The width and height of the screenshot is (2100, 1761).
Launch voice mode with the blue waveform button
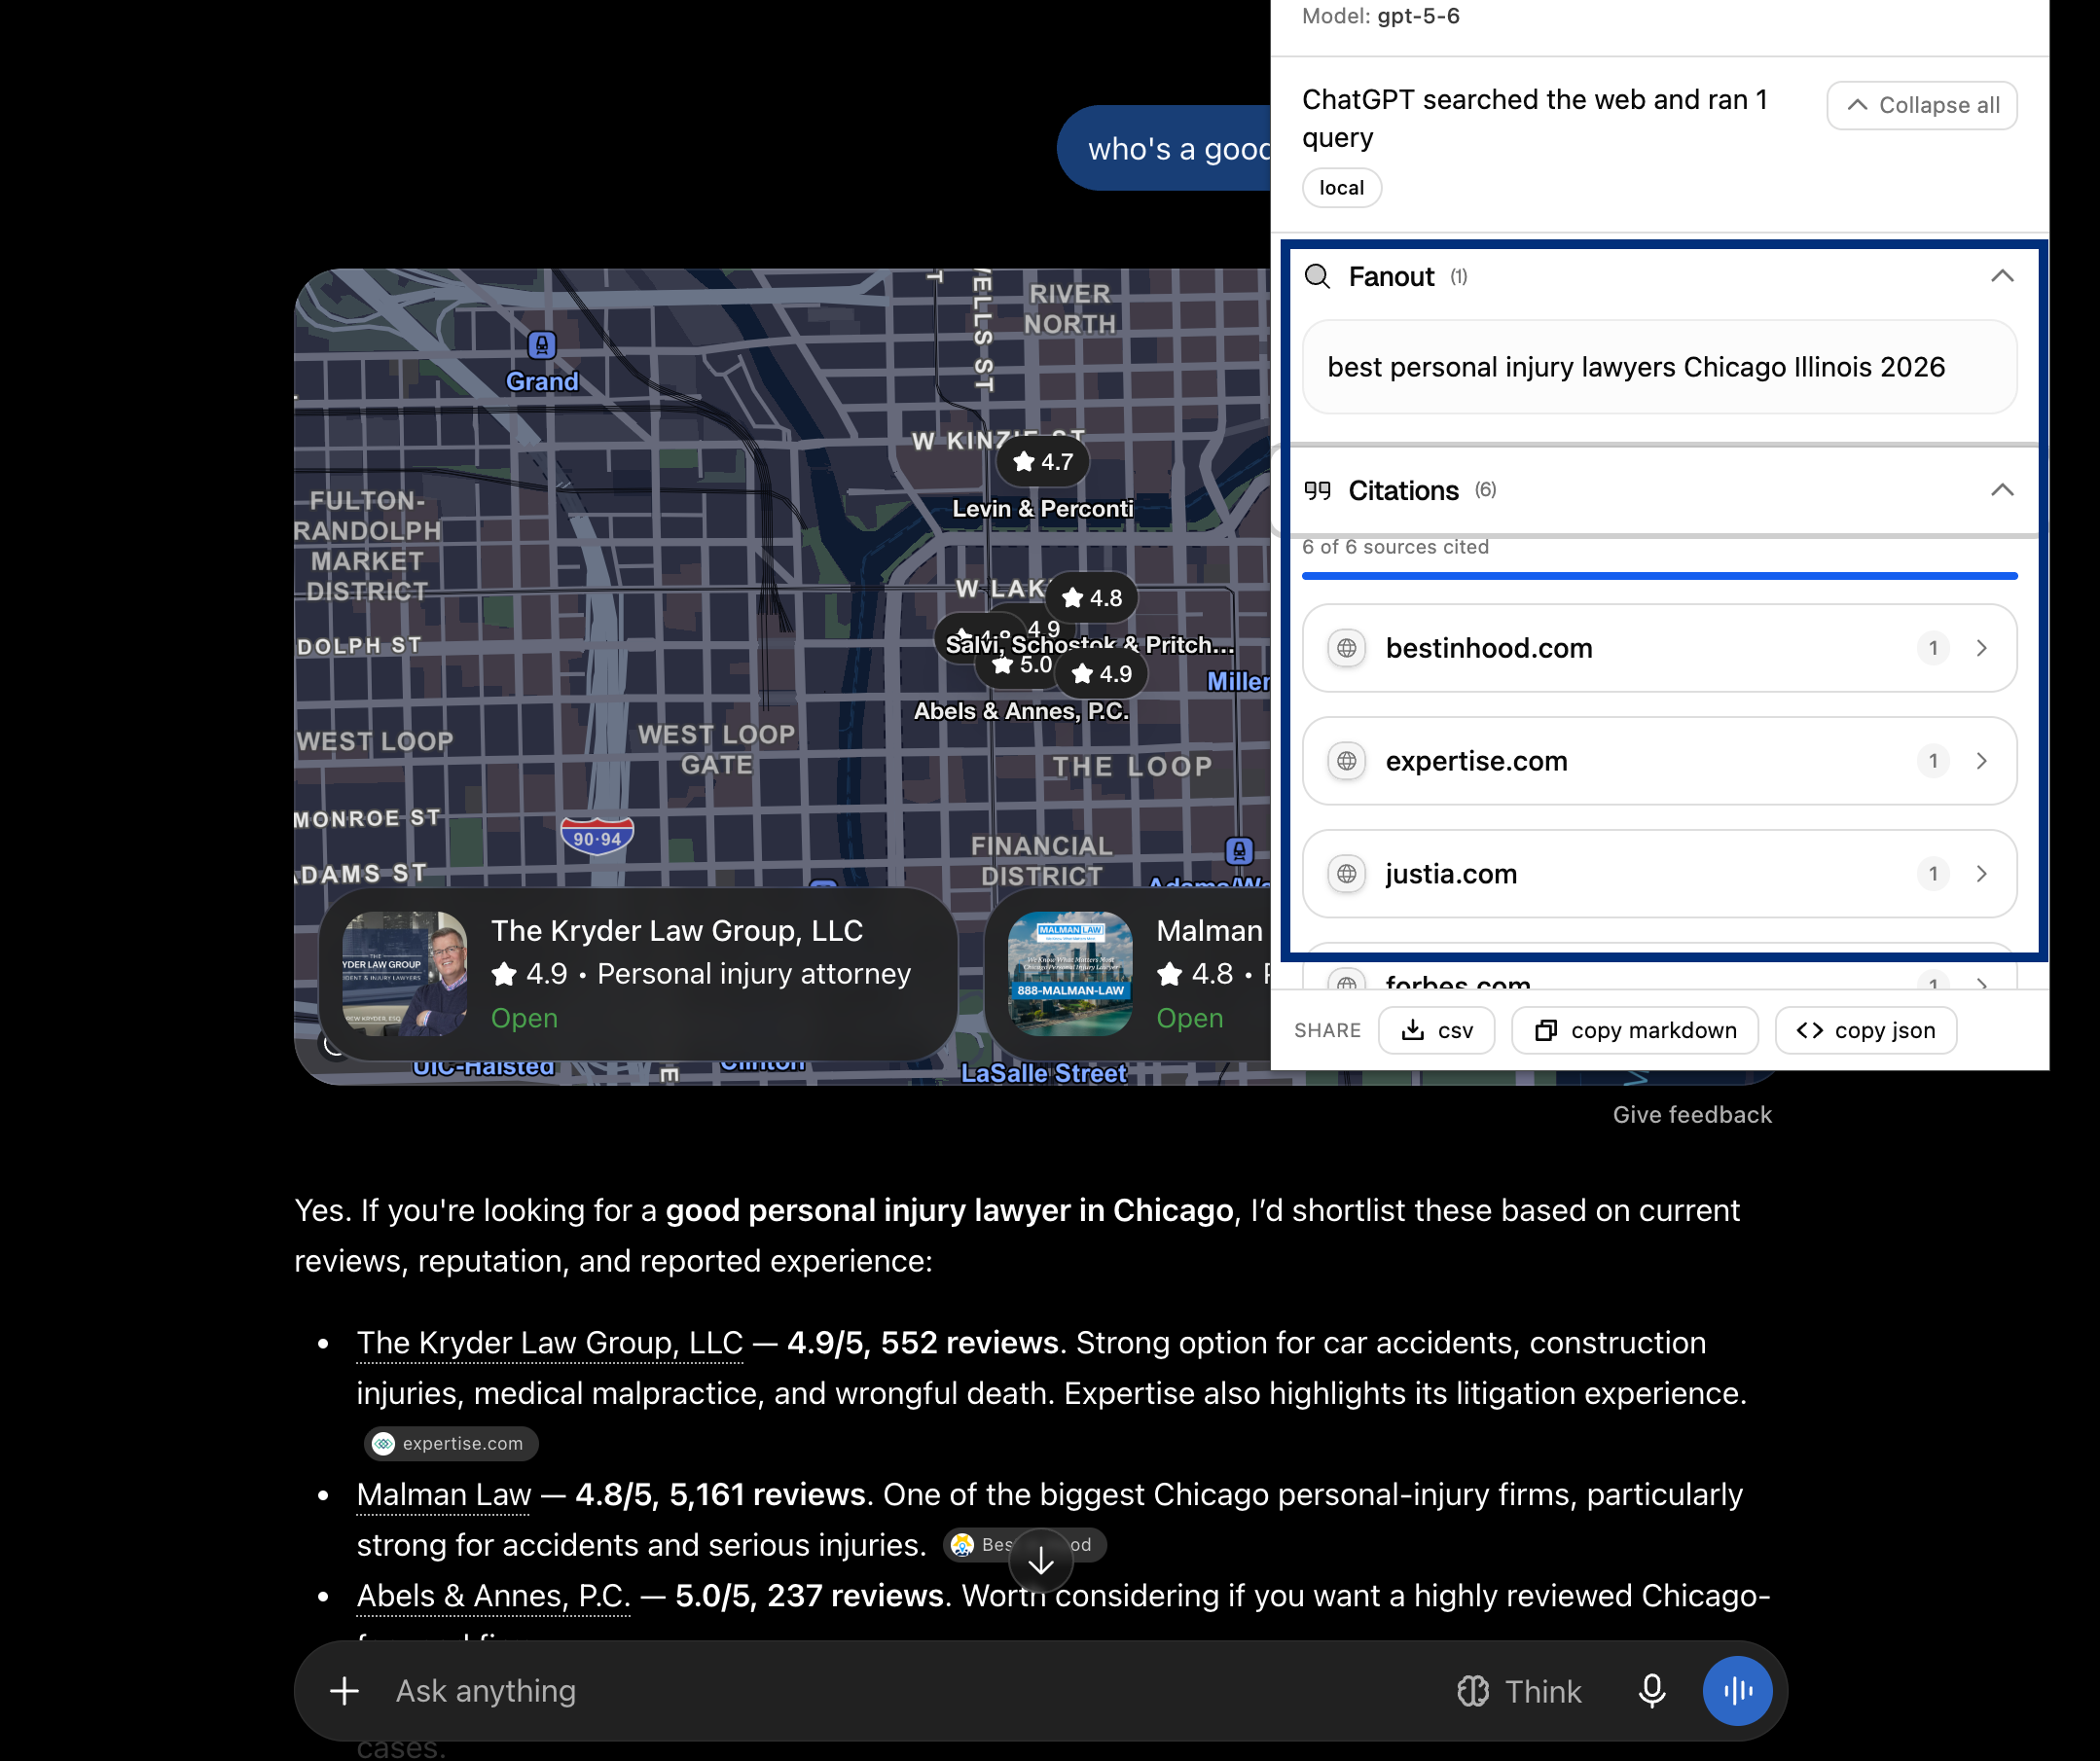[x=1738, y=1691]
